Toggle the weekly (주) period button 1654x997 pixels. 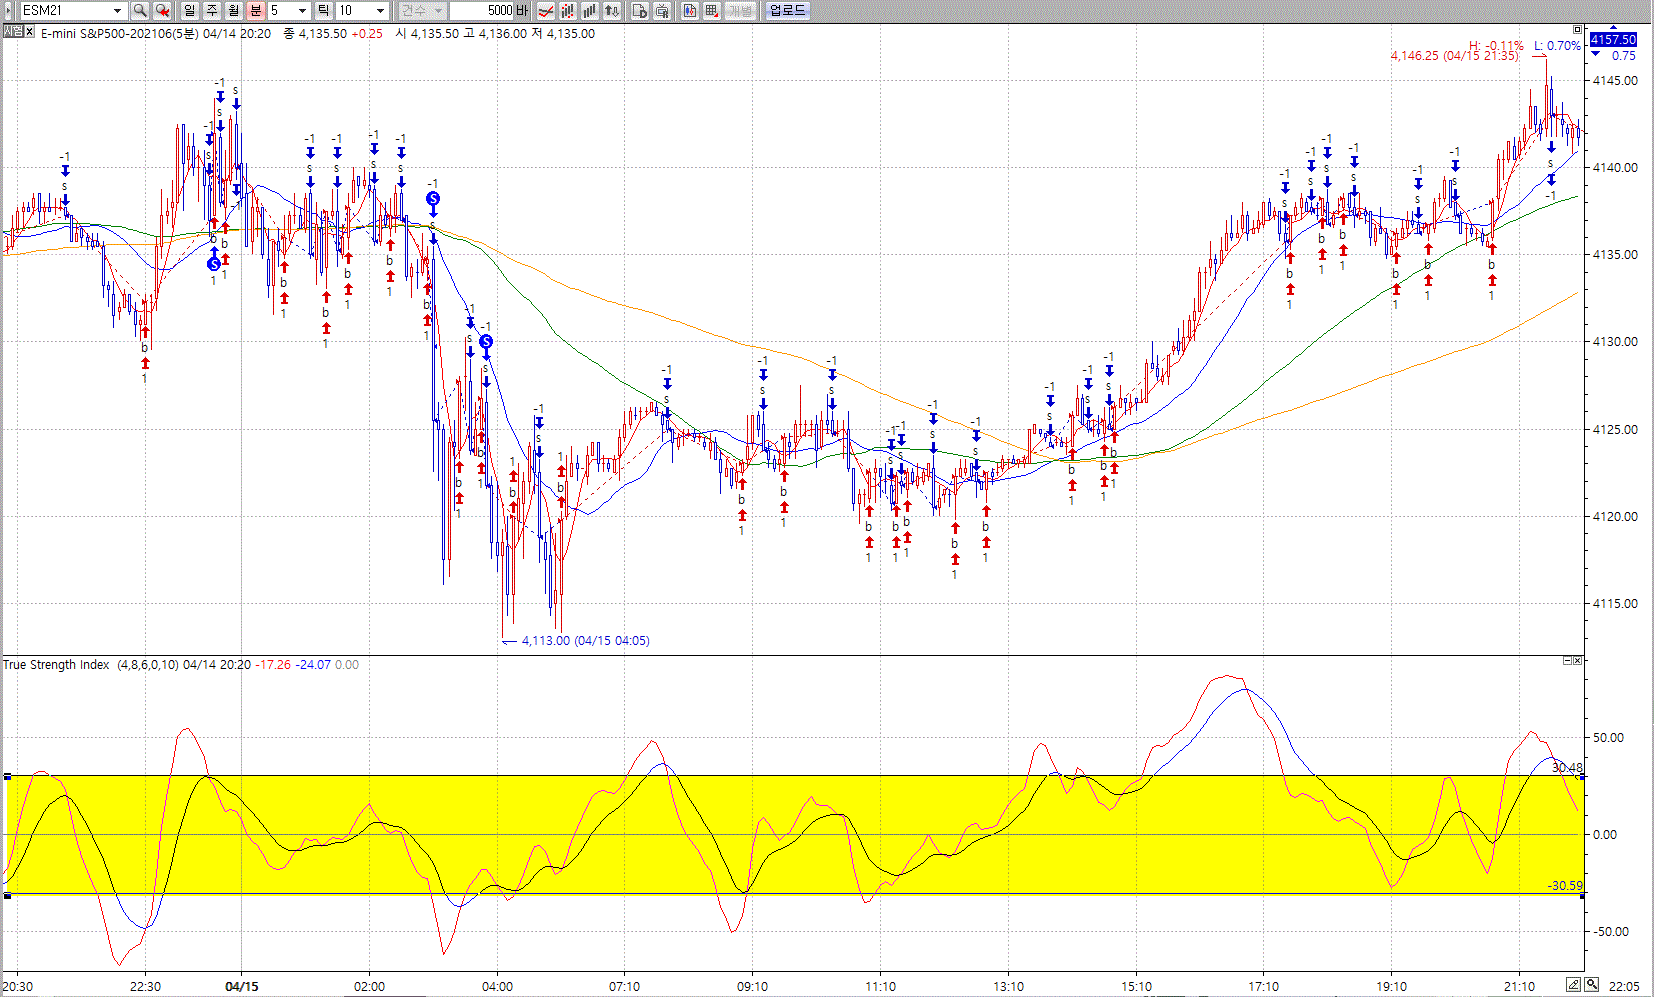click(212, 10)
